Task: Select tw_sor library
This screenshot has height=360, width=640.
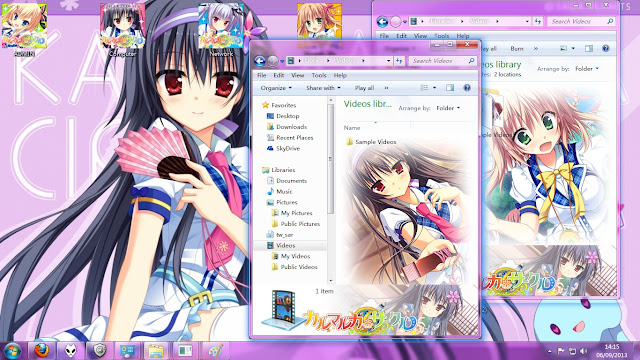Action: [280, 235]
